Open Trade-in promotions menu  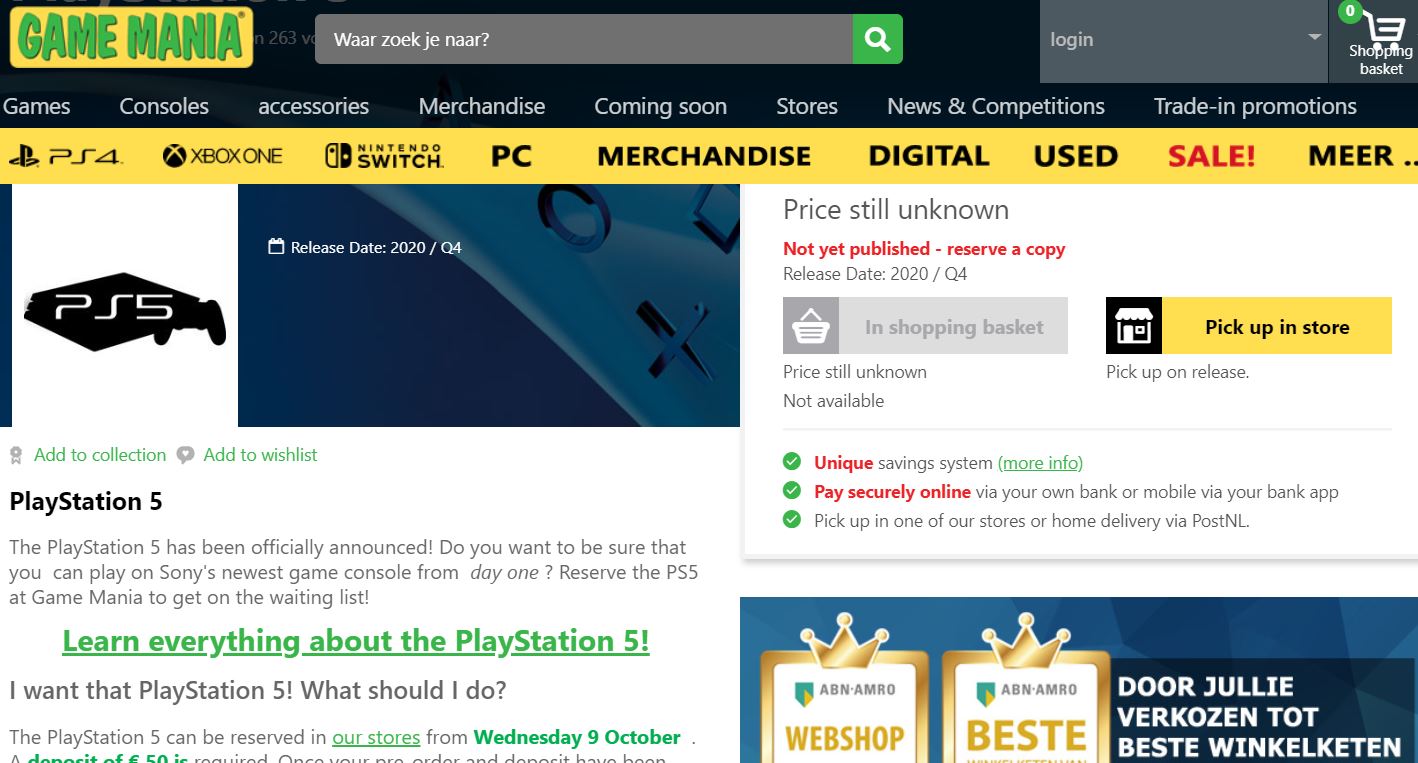pos(1255,106)
